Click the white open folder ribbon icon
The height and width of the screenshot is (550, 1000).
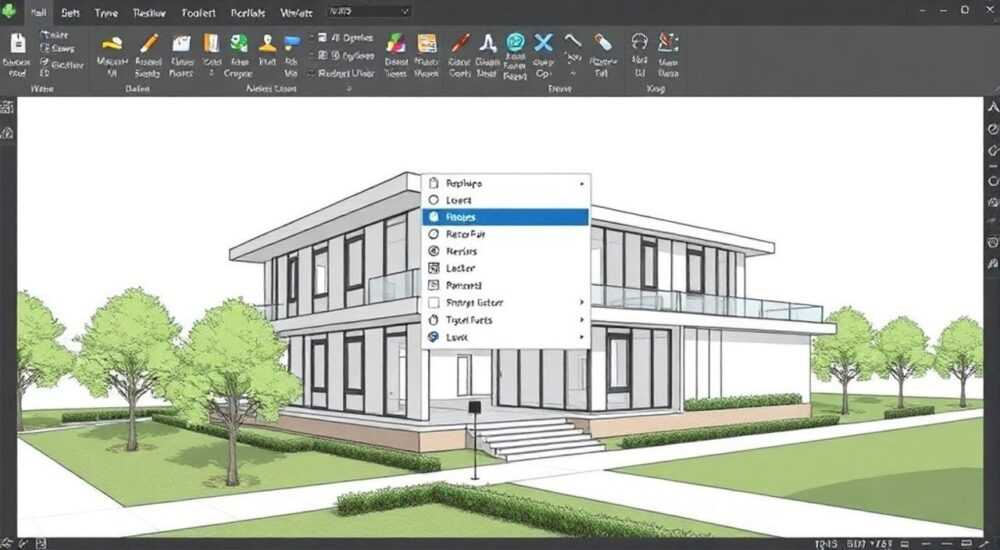pyautogui.click(x=182, y=43)
